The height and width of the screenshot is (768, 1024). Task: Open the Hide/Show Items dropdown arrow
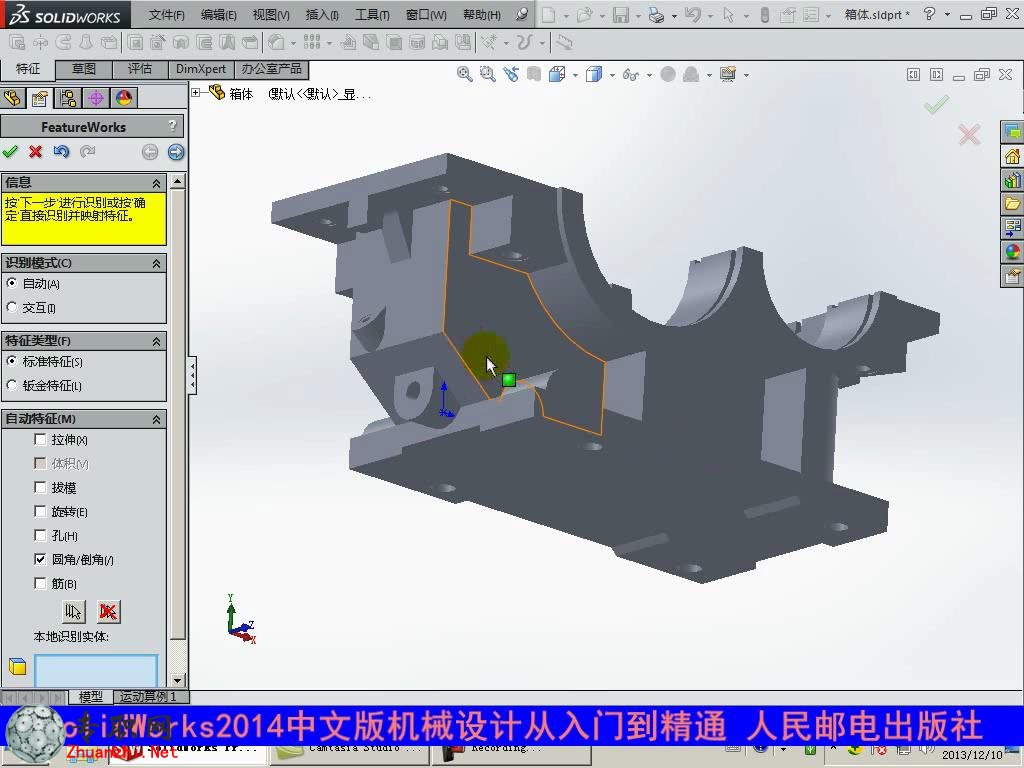(649, 75)
